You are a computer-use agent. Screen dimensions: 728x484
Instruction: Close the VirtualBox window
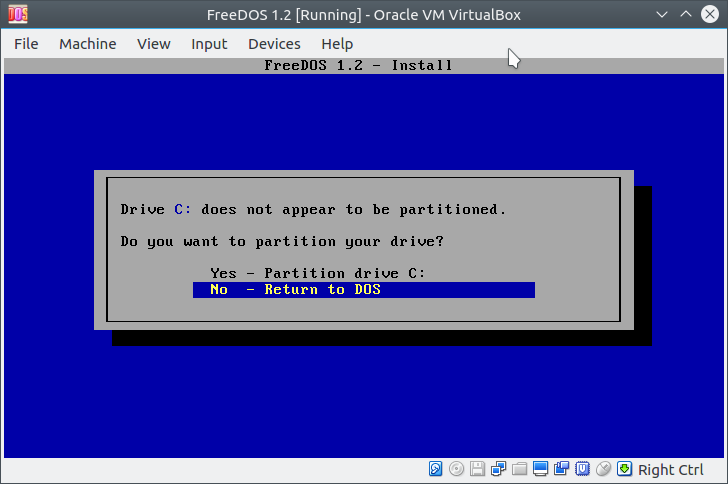pyautogui.click(x=710, y=14)
